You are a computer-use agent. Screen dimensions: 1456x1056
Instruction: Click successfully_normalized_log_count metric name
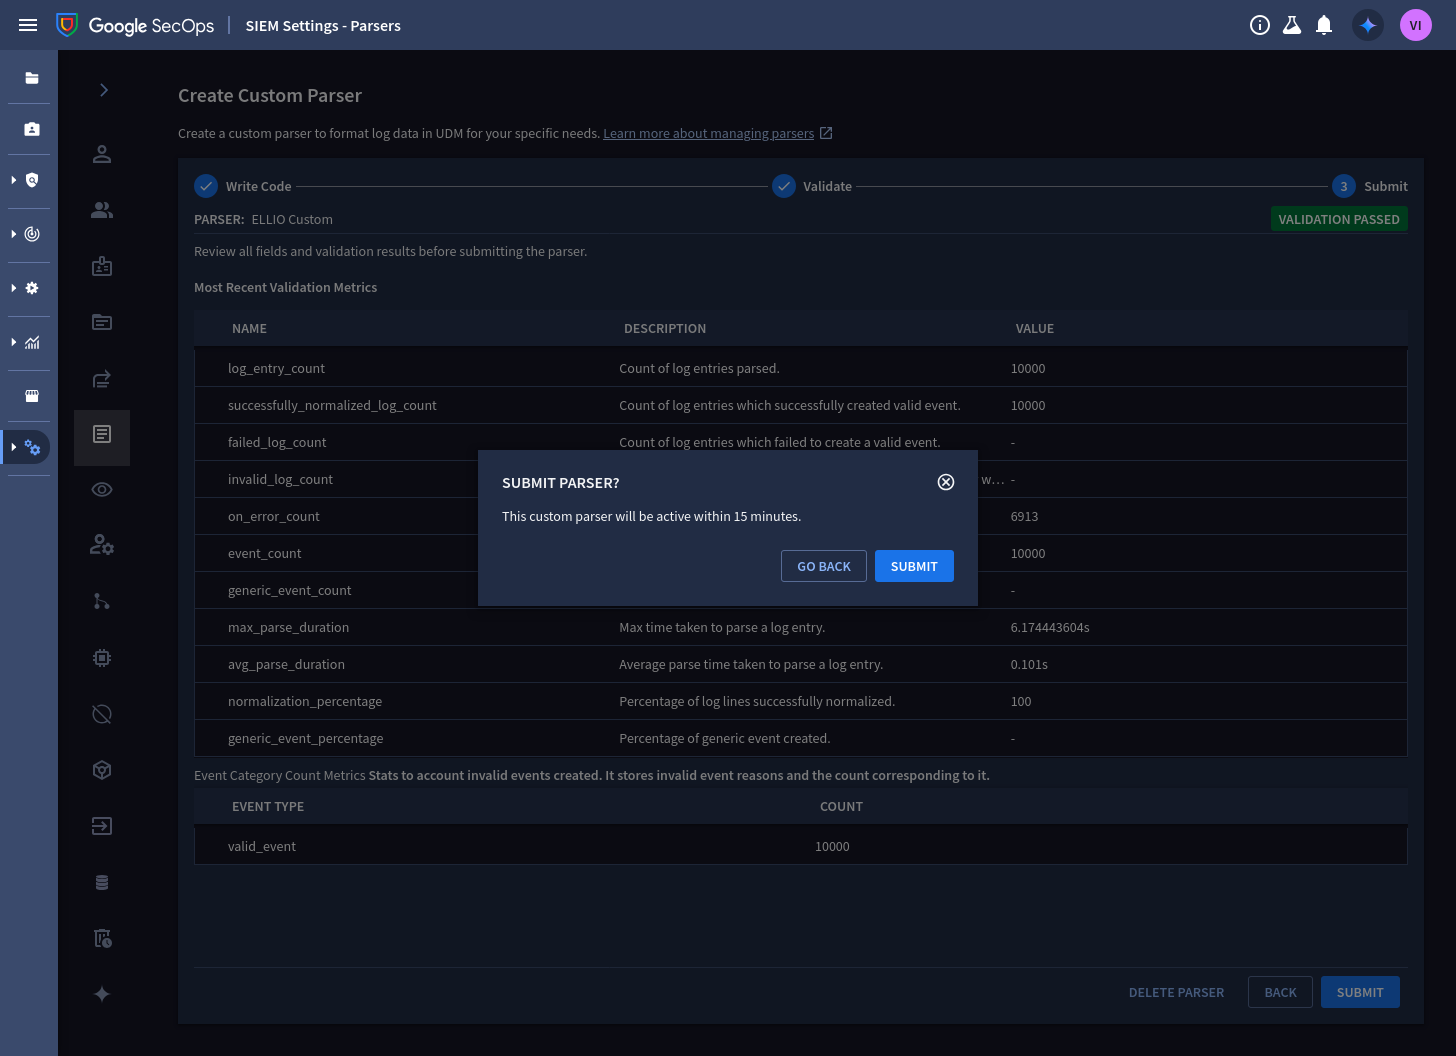tap(332, 405)
